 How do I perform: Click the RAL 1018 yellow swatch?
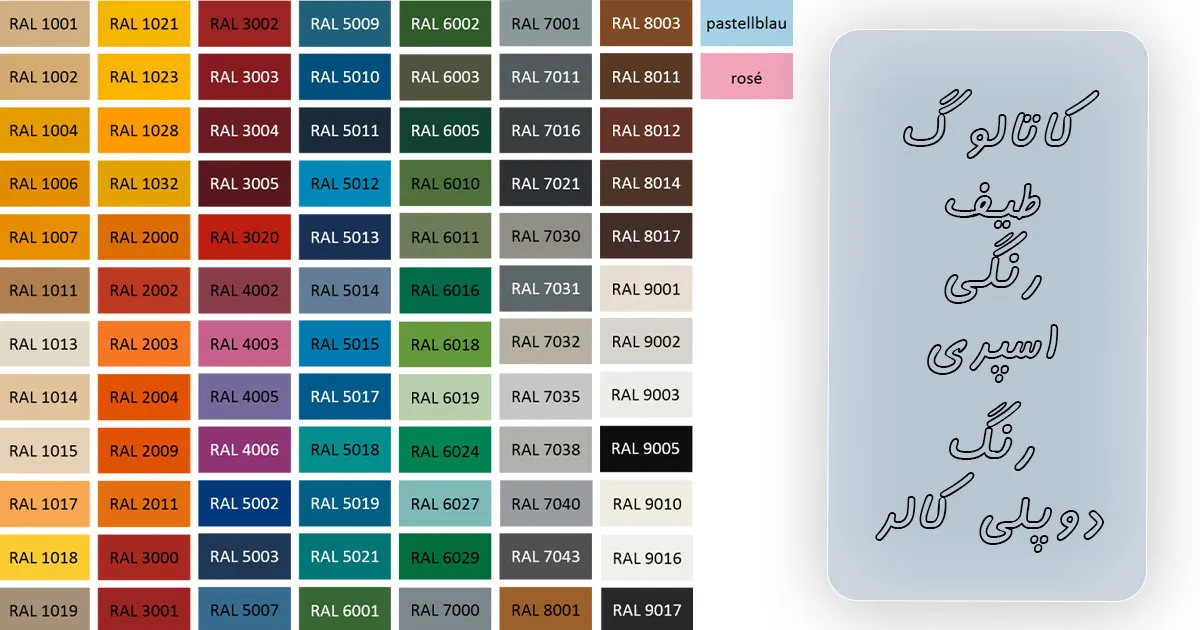point(45,557)
